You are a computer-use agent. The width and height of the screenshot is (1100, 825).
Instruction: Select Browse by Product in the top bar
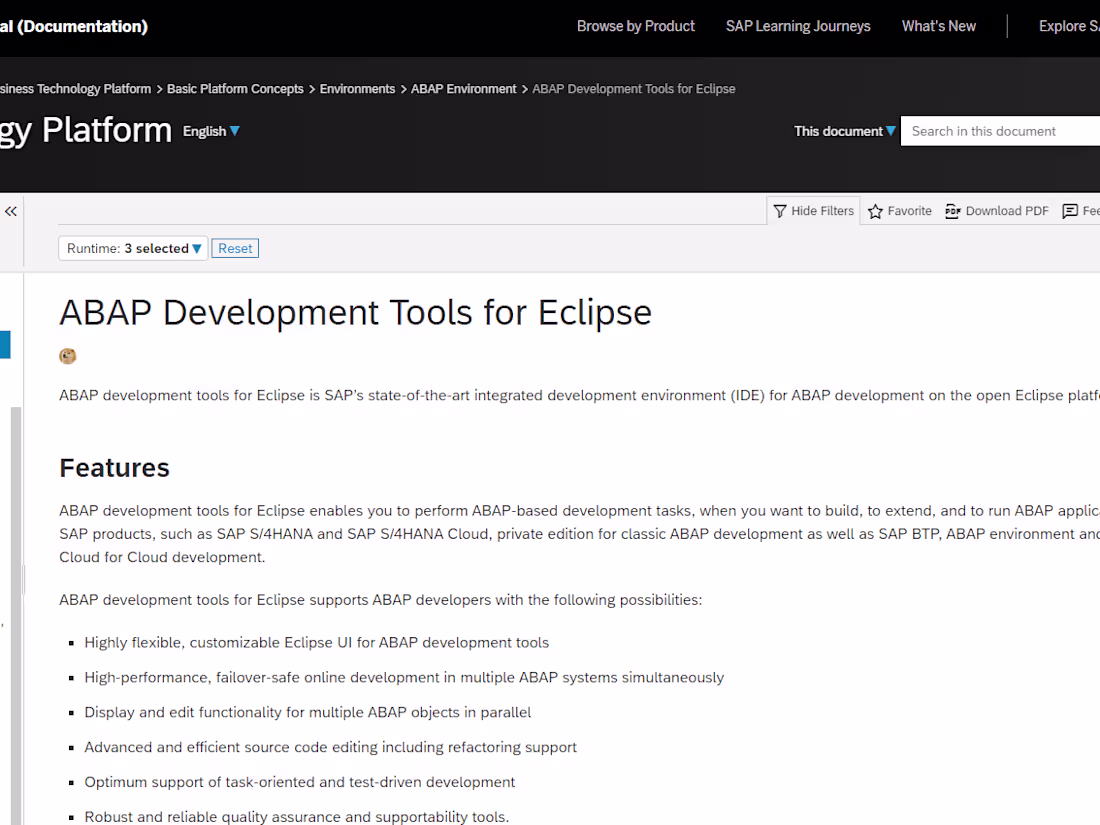[x=635, y=26]
